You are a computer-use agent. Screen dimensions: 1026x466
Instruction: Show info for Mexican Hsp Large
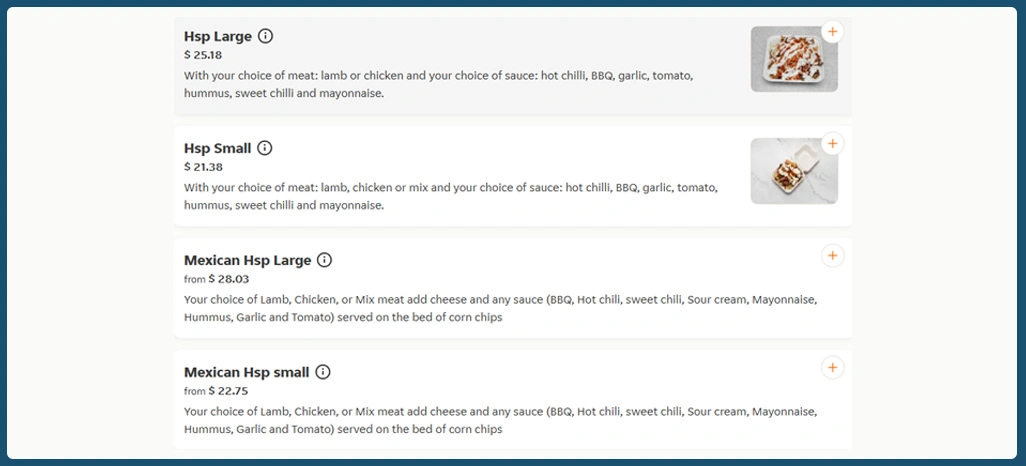(x=324, y=260)
